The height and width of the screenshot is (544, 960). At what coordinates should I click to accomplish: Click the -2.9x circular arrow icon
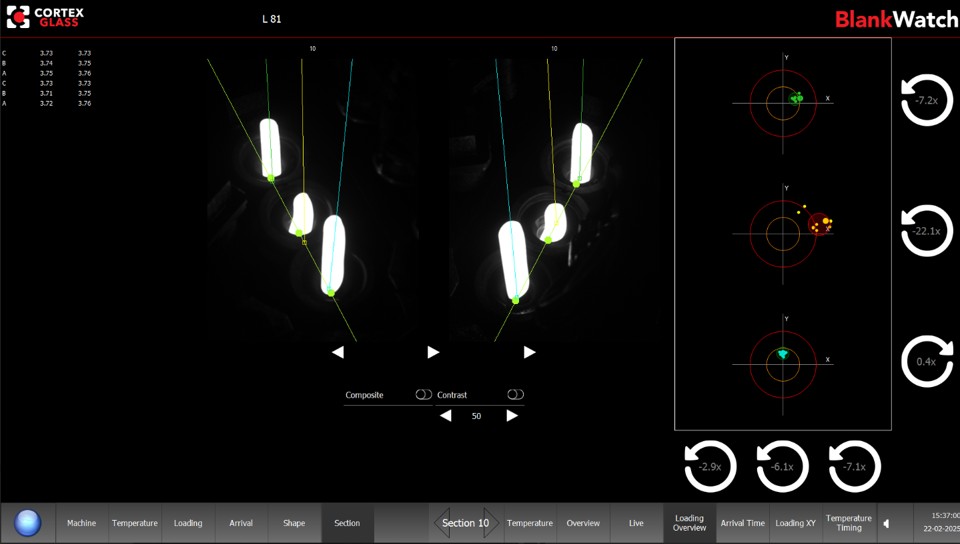[710, 466]
